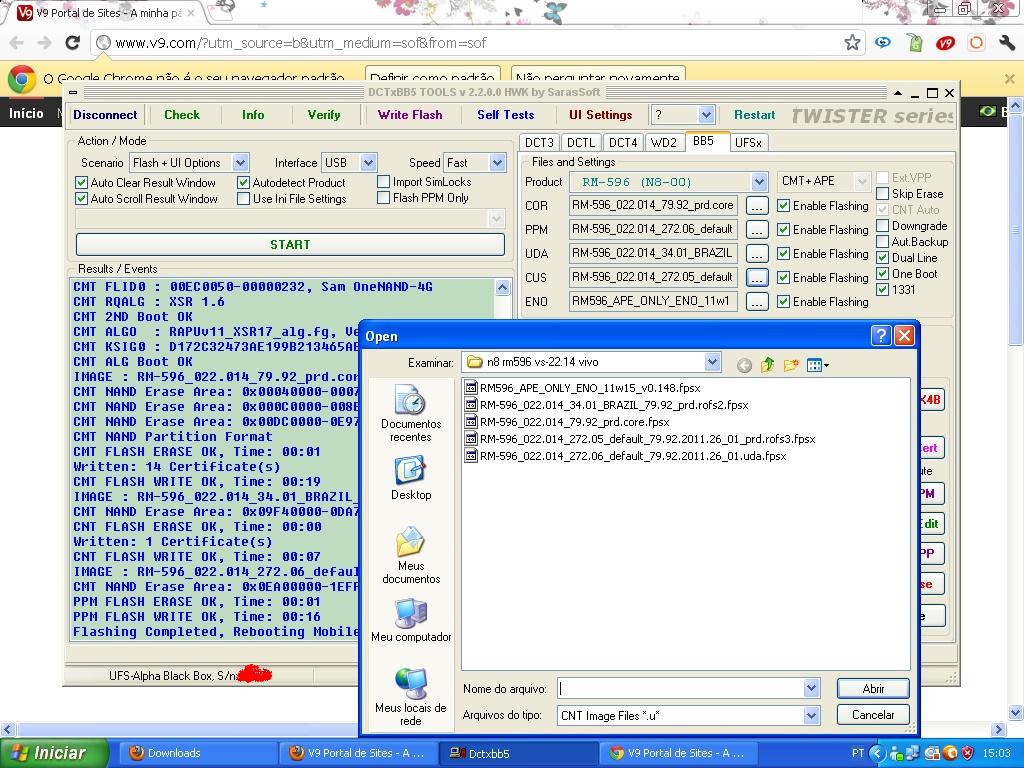This screenshot has width=1024, height=768.
Task: Browse for the UDA file
Action: (x=757, y=253)
